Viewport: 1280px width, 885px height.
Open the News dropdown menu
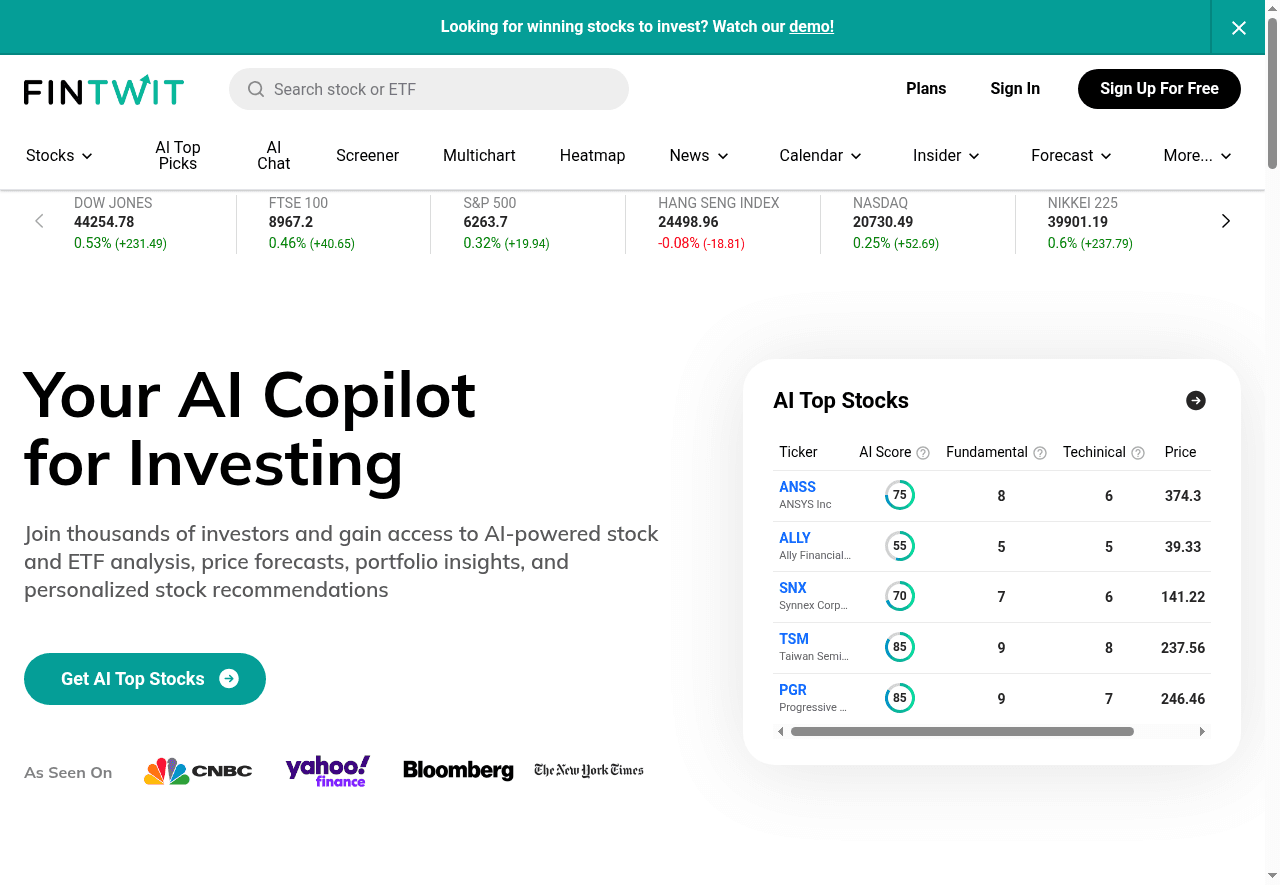click(699, 156)
